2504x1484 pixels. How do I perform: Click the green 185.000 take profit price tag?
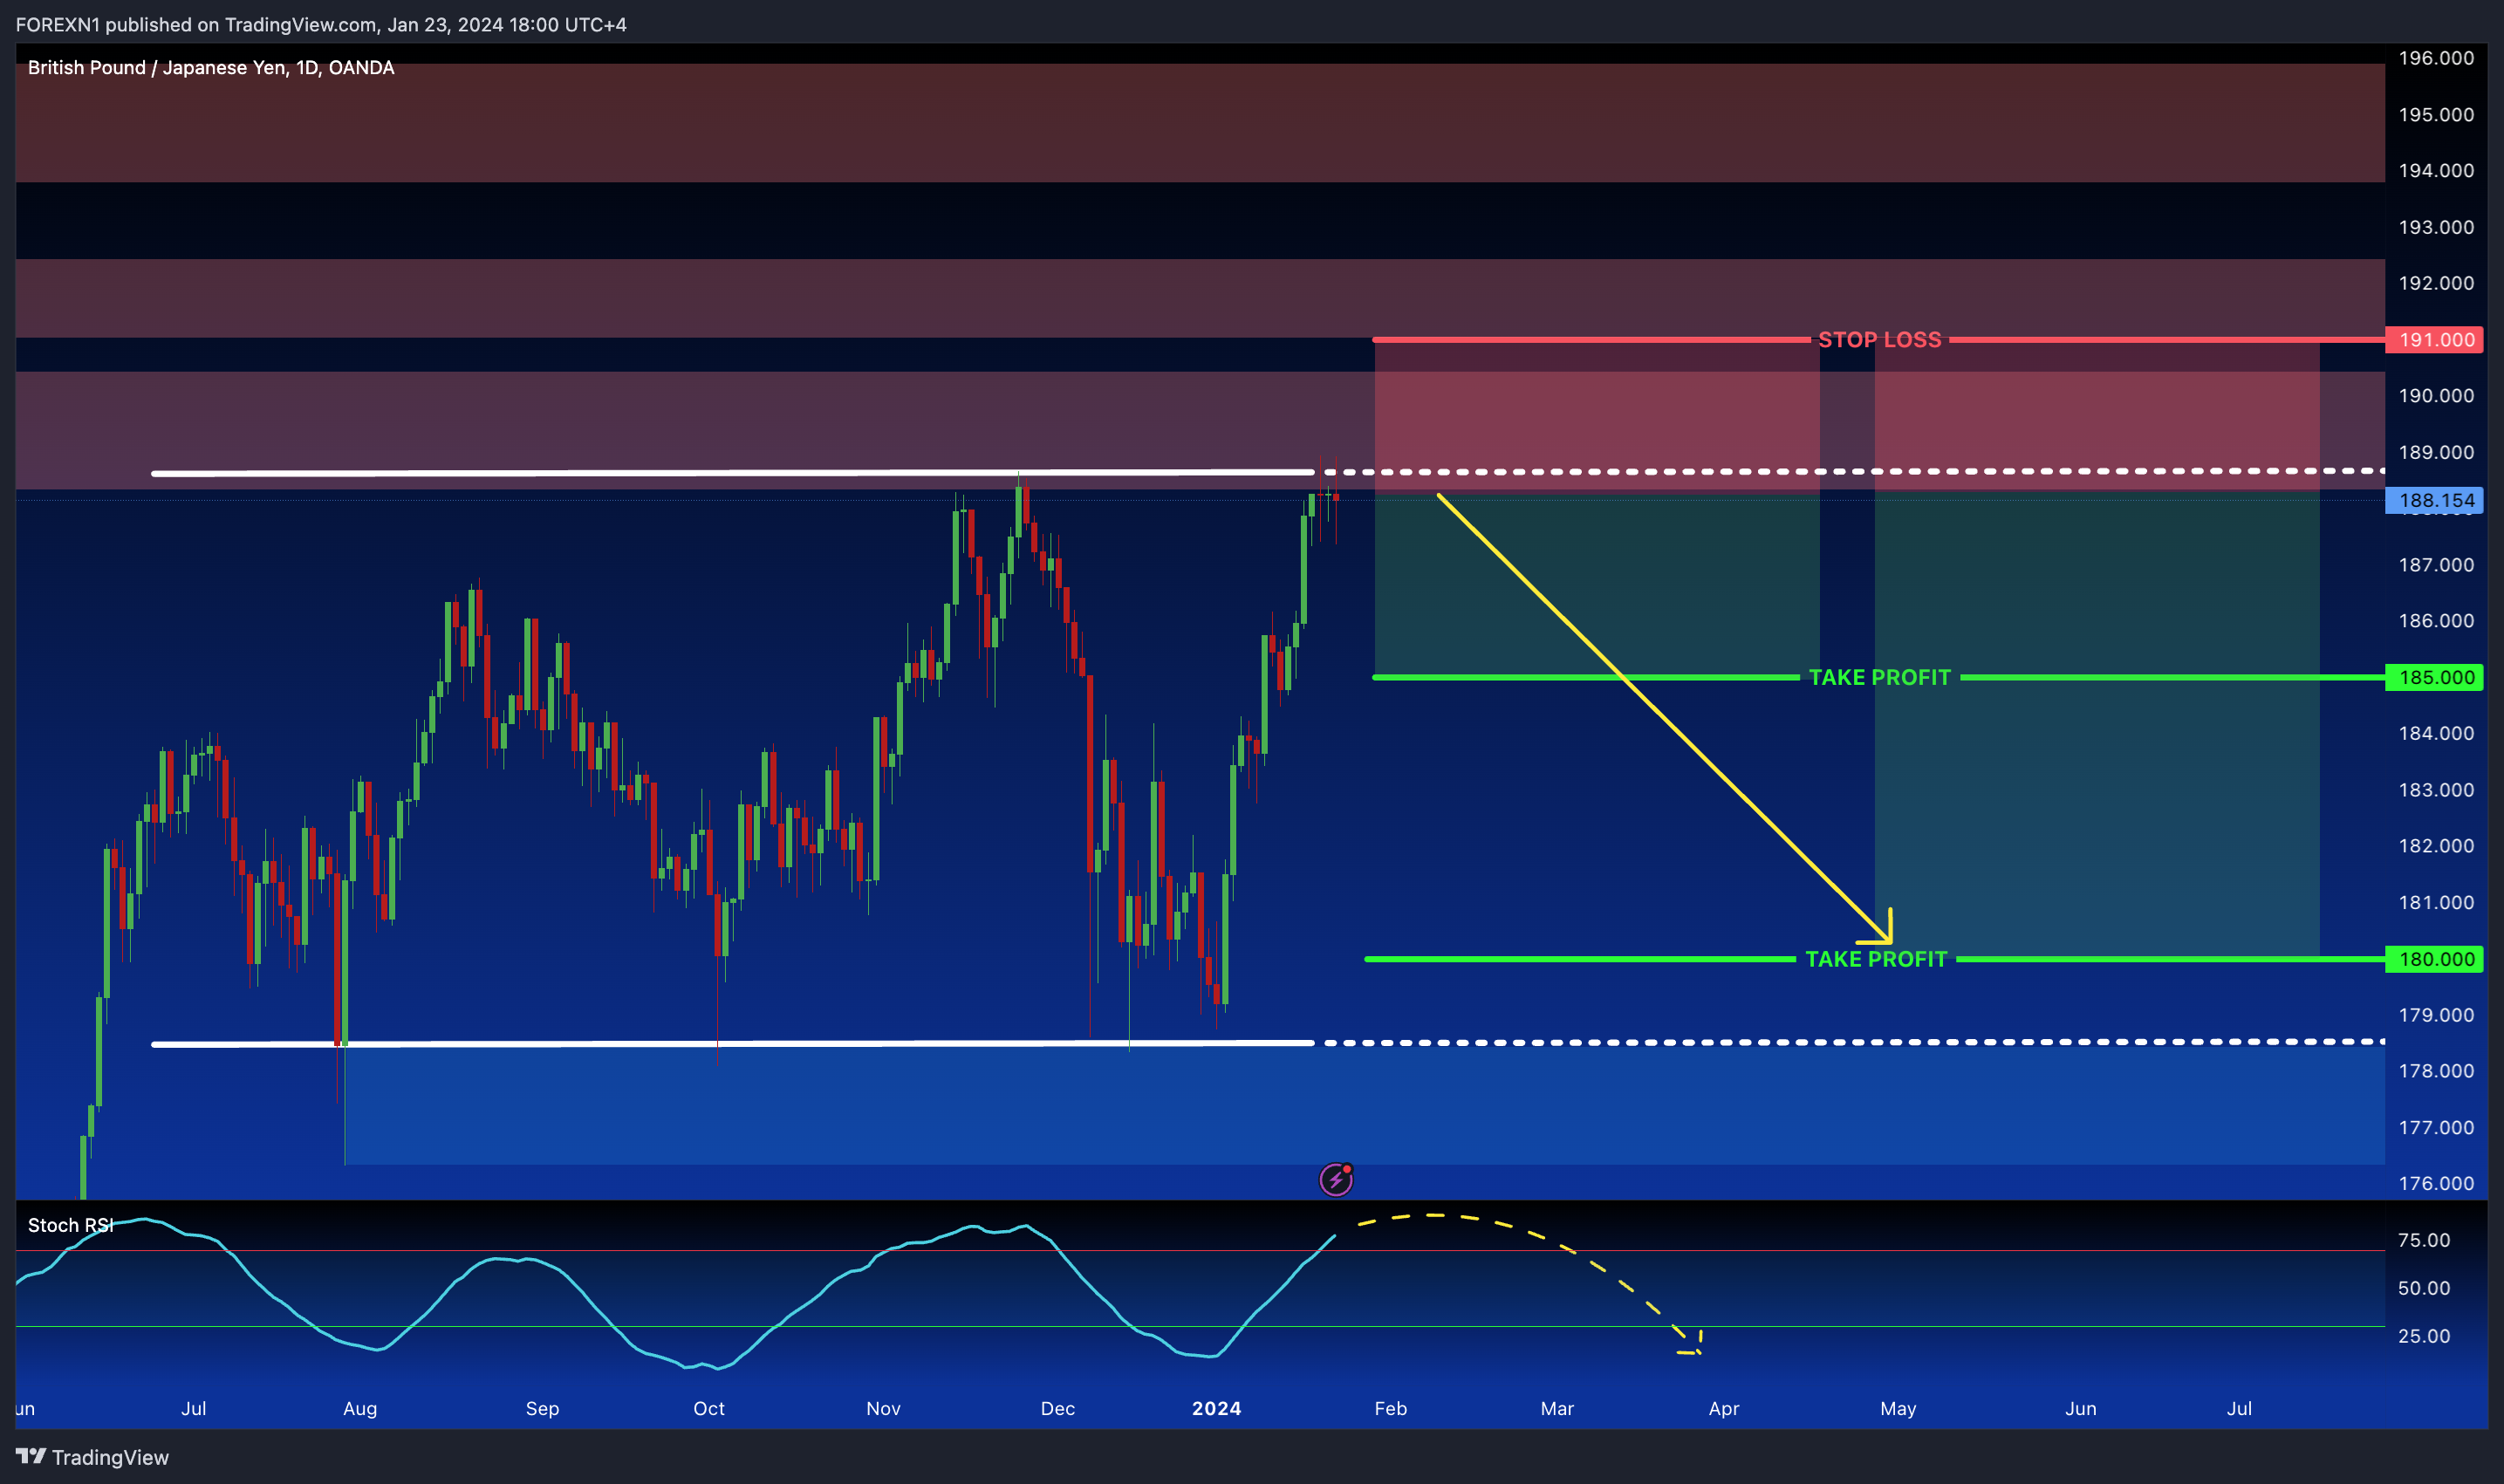pos(2435,677)
